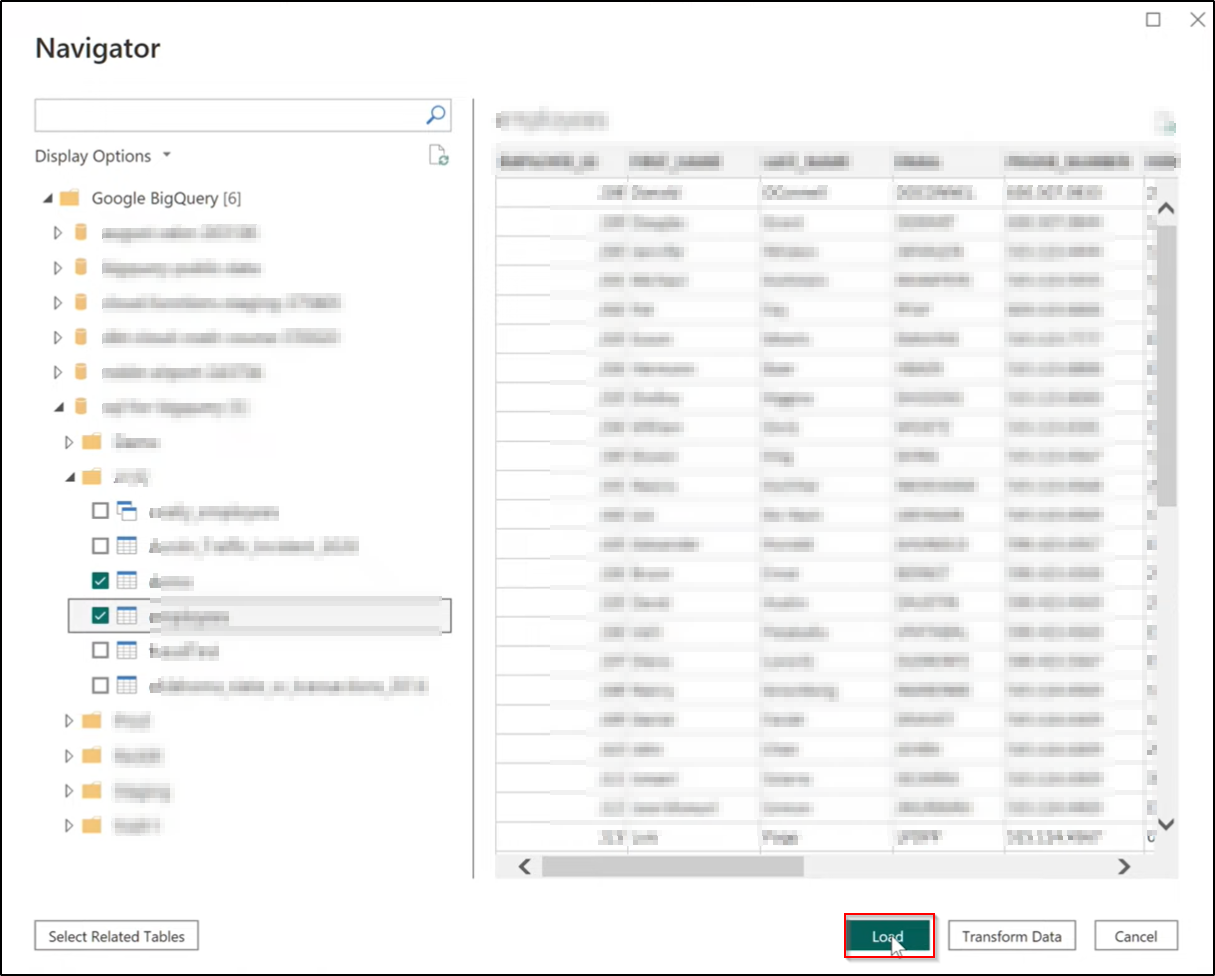Expand the cloud-functions-staging project
This screenshot has width=1215, height=976.
pyautogui.click(x=58, y=302)
